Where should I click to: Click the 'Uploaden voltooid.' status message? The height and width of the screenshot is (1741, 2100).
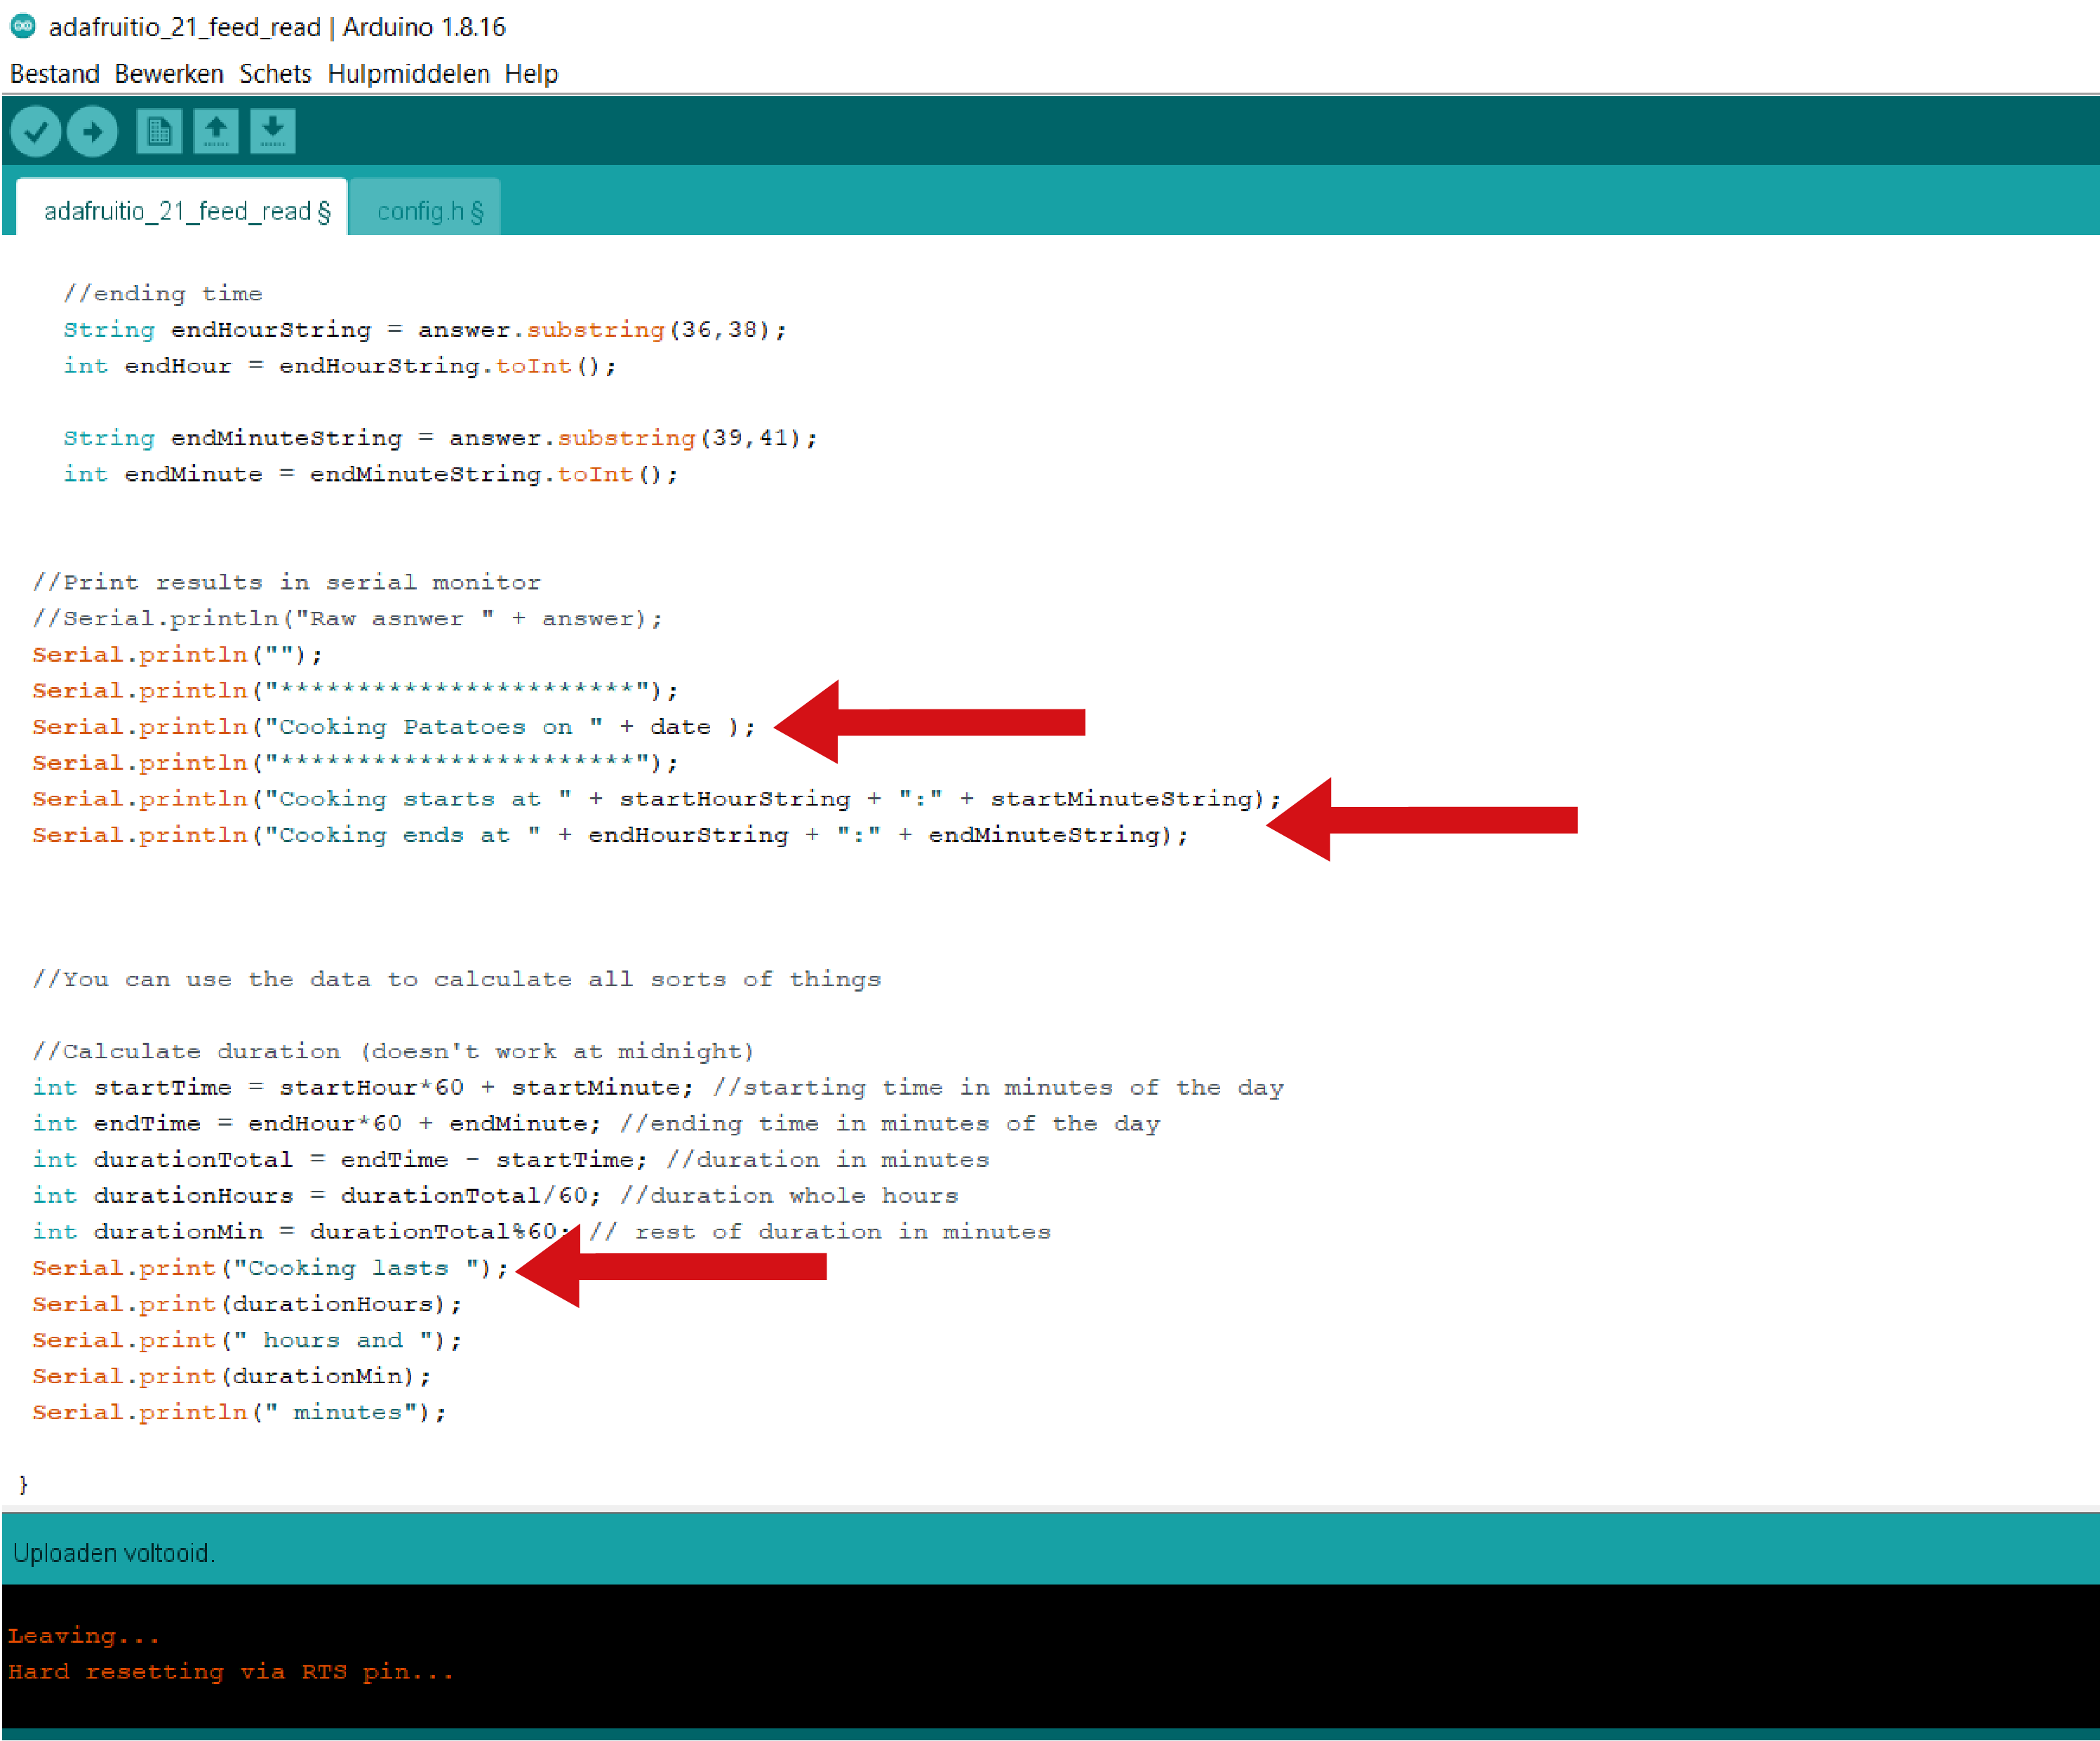coord(114,1553)
